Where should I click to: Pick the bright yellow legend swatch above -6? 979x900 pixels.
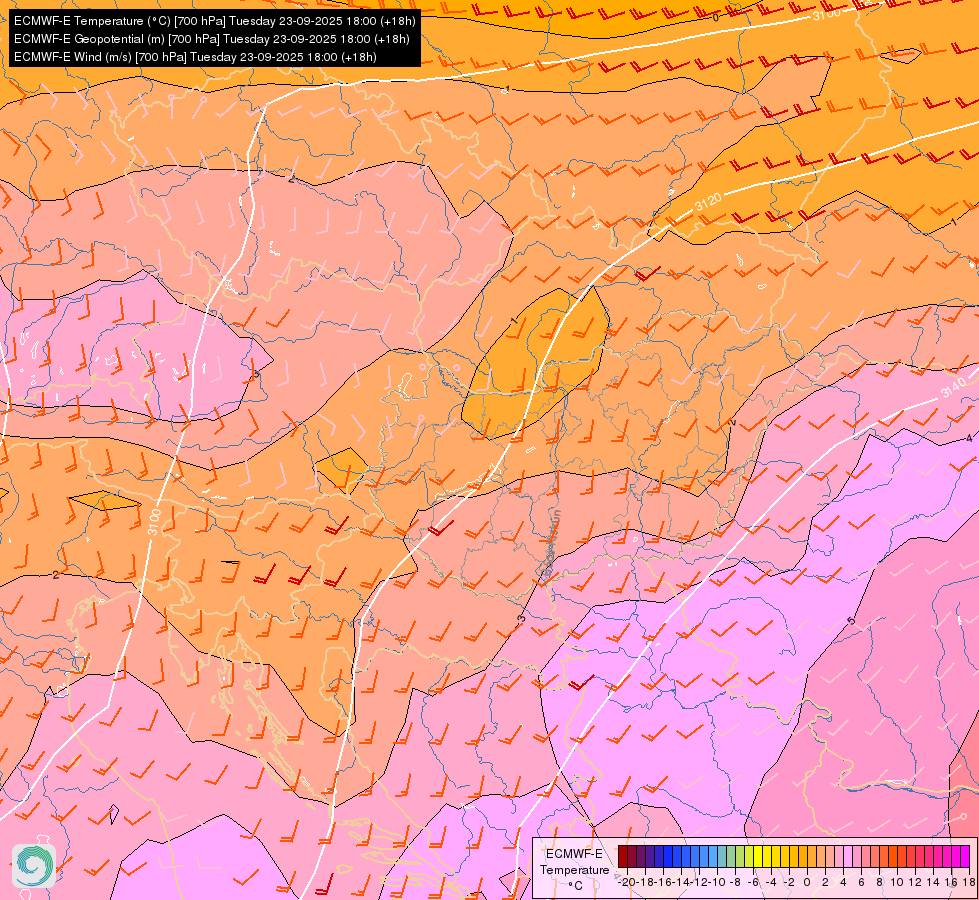click(758, 856)
